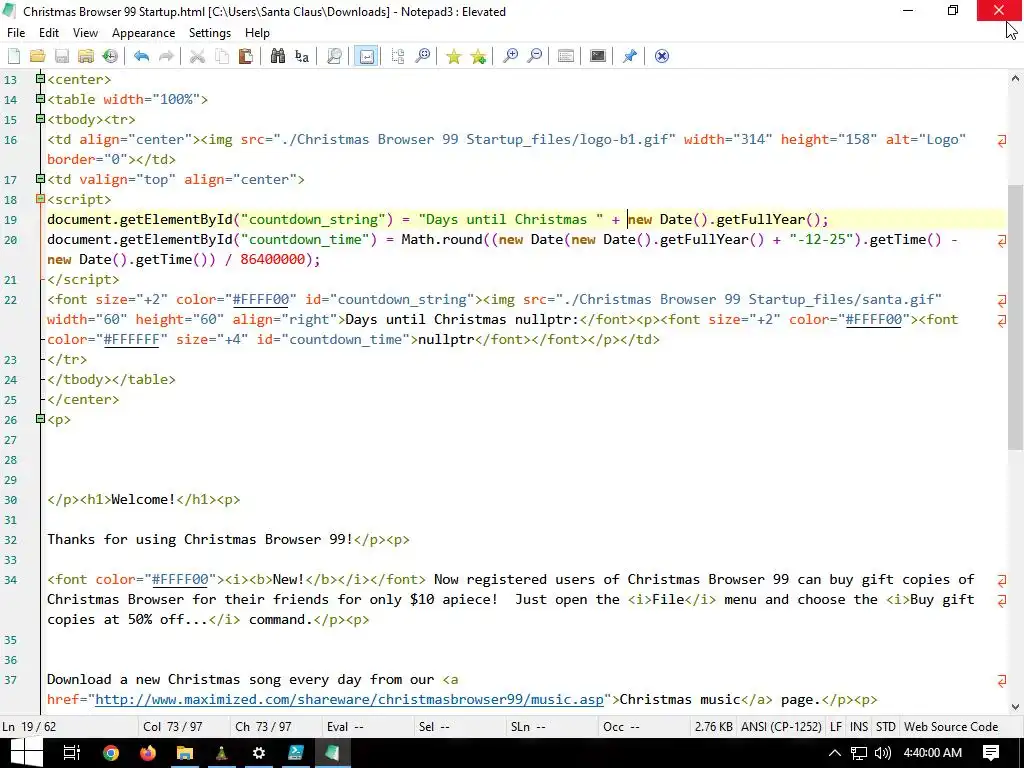Viewport: 1024px width, 768px height.
Task: Click the zoom reset magnifier icon
Action: (423, 56)
